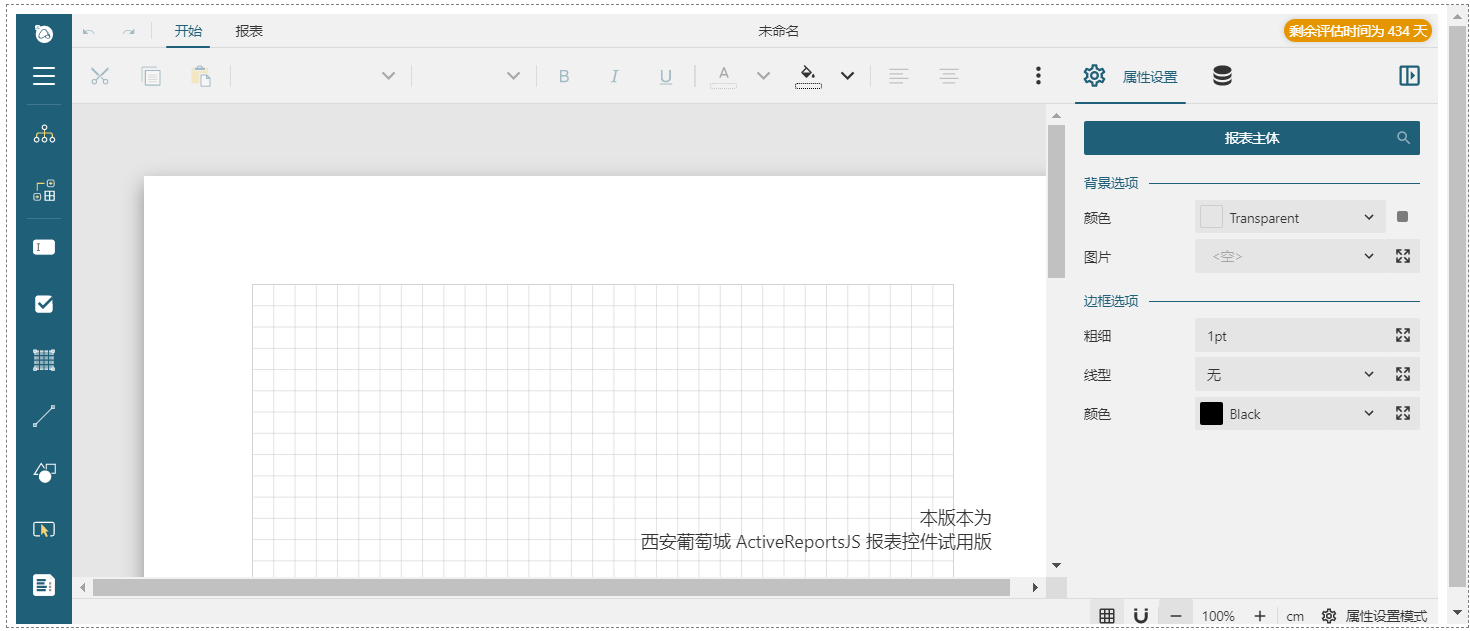Zoom out with the minus button
The image size is (1470, 631).
pyautogui.click(x=1176, y=616)
